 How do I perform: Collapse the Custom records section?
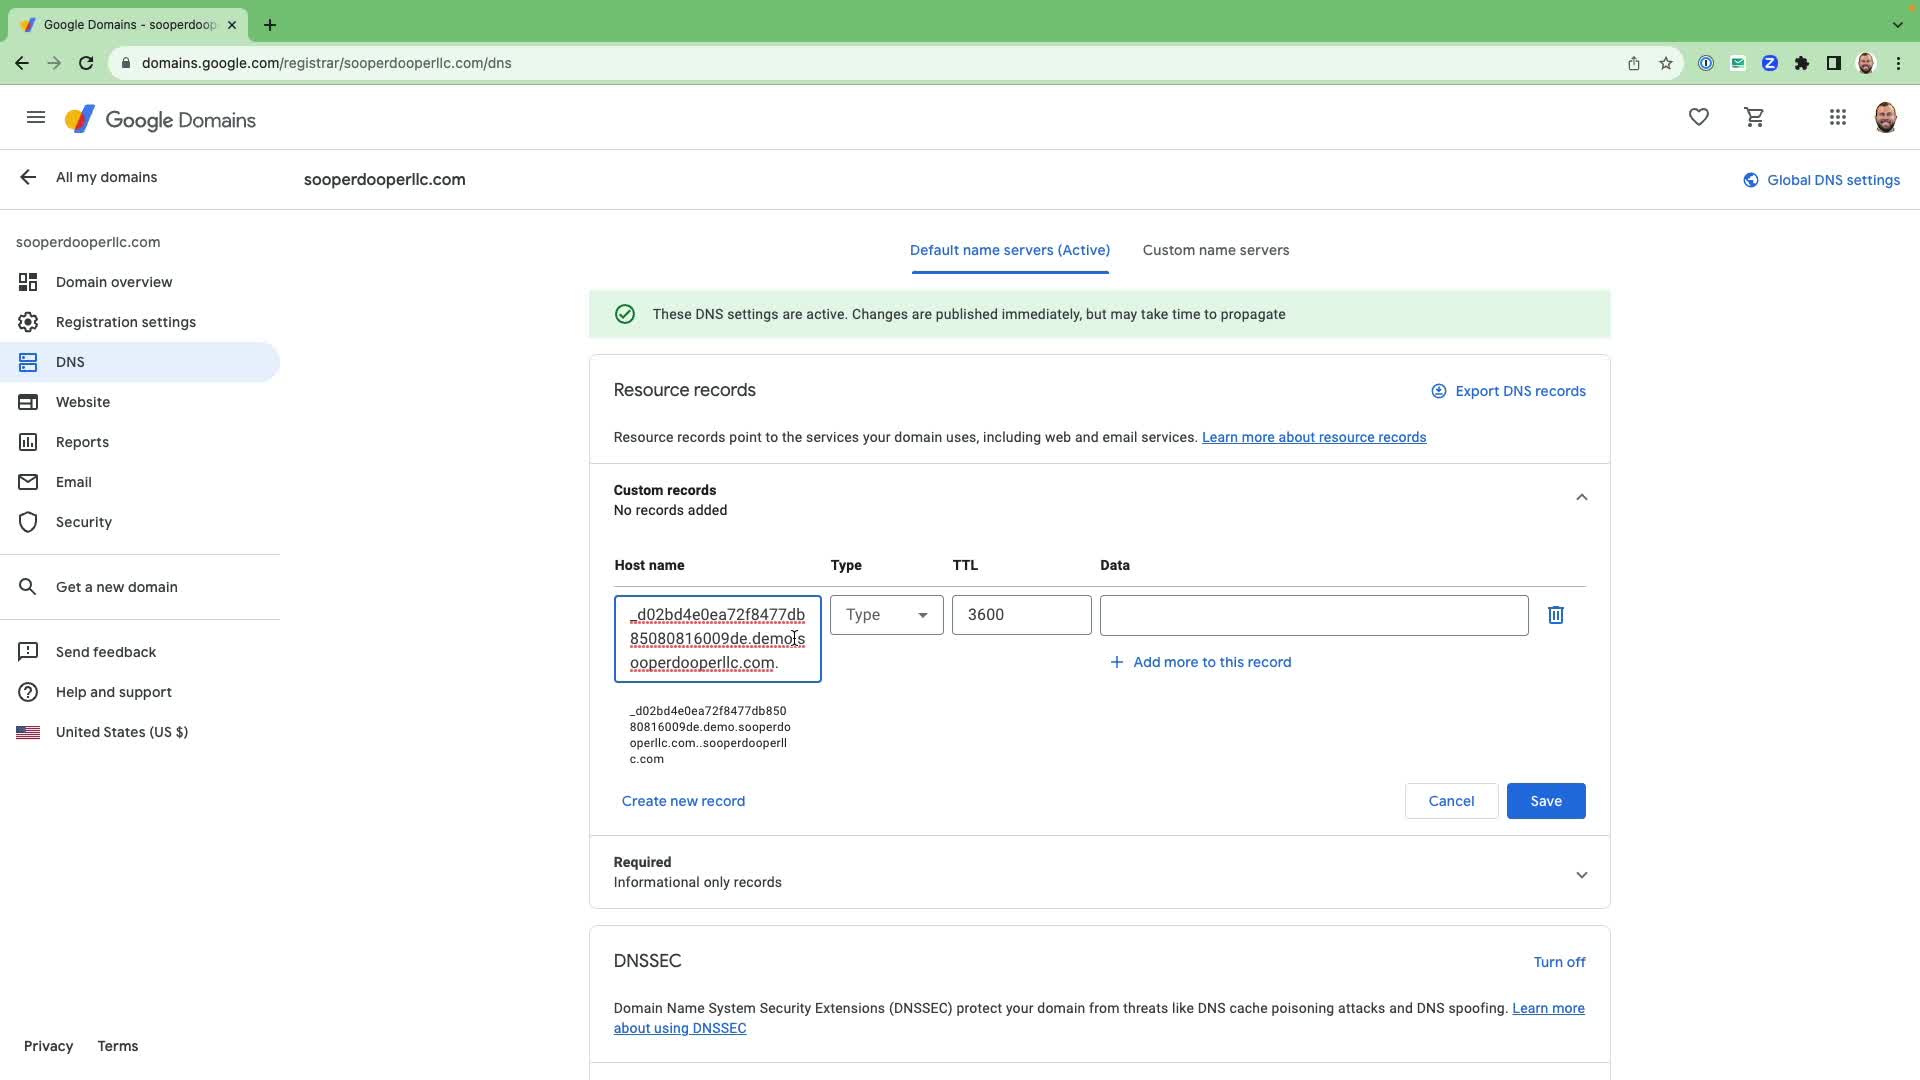[1581, 497]
